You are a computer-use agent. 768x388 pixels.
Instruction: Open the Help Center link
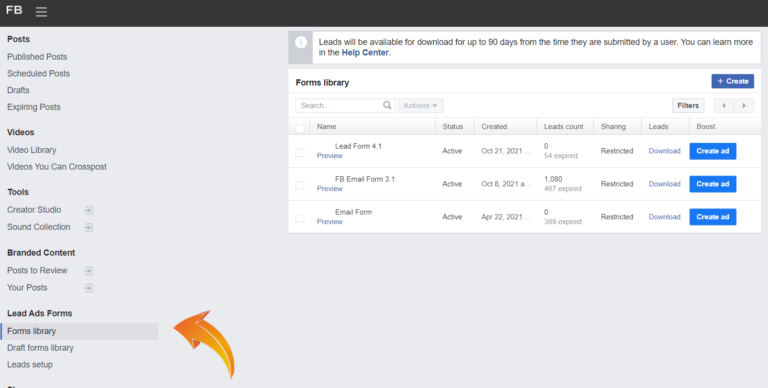point(365,52)
